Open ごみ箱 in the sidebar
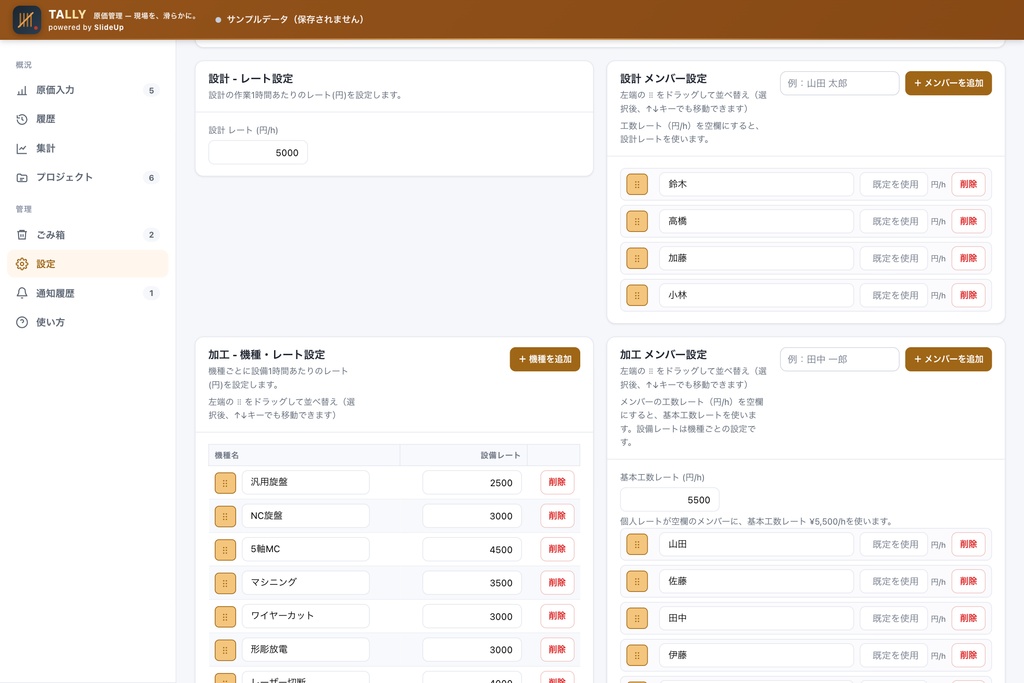The height and width of the screenshot is (683, 1024). point(88,234)
